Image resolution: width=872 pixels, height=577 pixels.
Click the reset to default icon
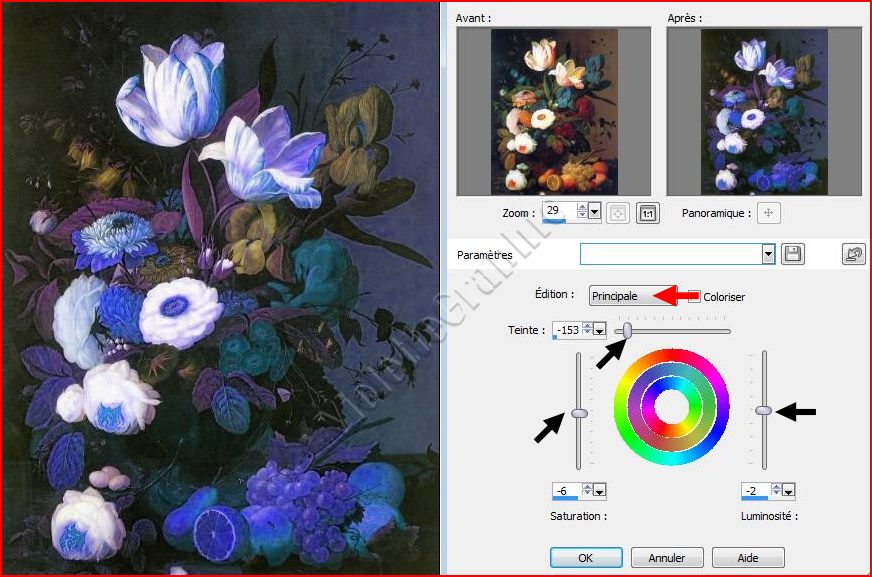point(853,254)
